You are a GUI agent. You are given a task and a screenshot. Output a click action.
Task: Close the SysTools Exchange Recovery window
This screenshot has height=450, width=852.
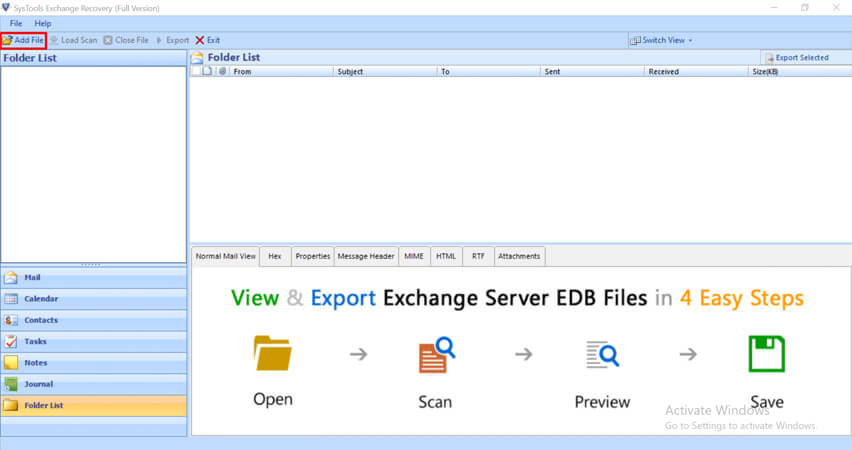coord(836,8)
